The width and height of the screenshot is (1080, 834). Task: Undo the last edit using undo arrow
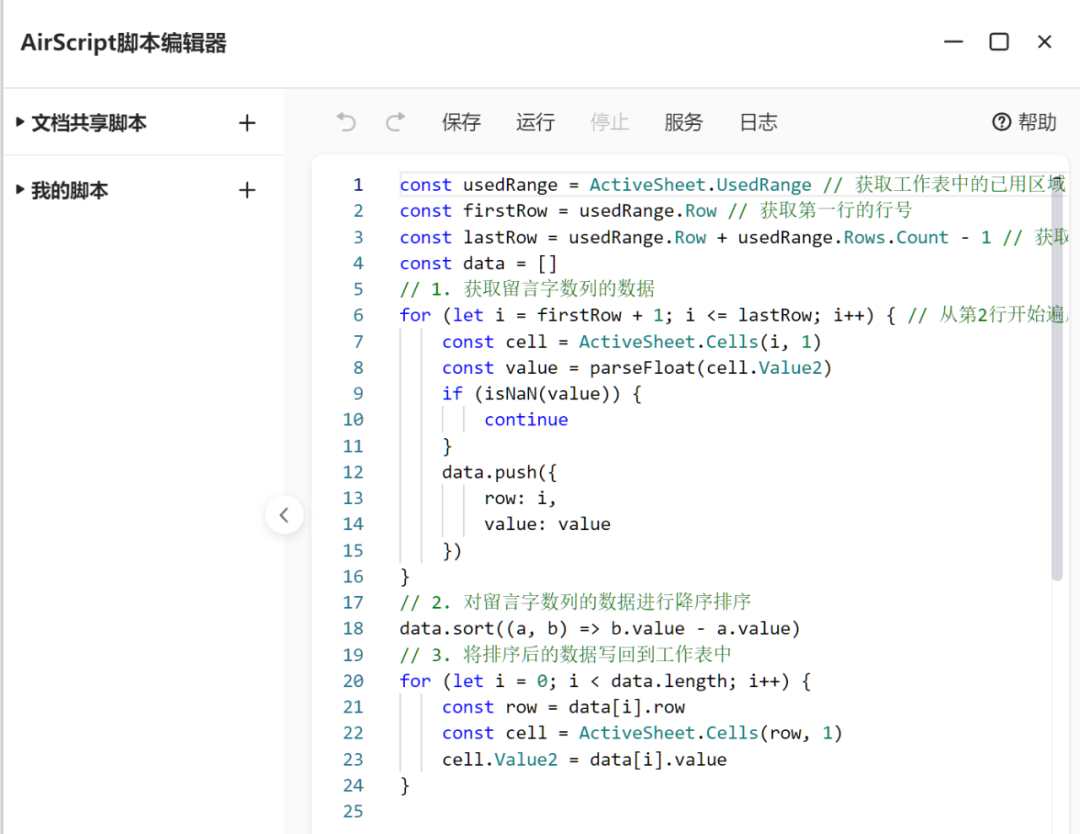(x=346, y=123)
